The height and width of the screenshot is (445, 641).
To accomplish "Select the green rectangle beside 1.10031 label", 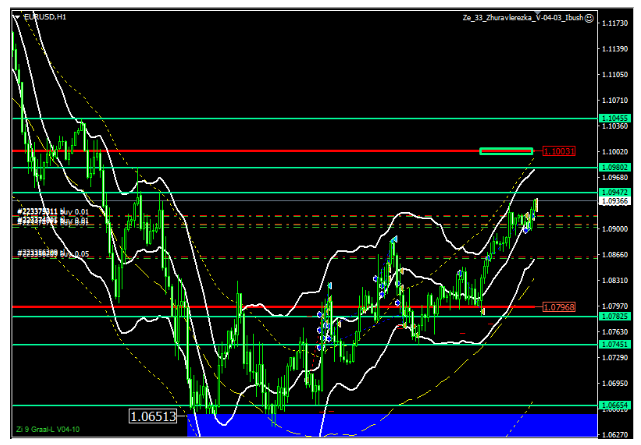I will [505, 151].
